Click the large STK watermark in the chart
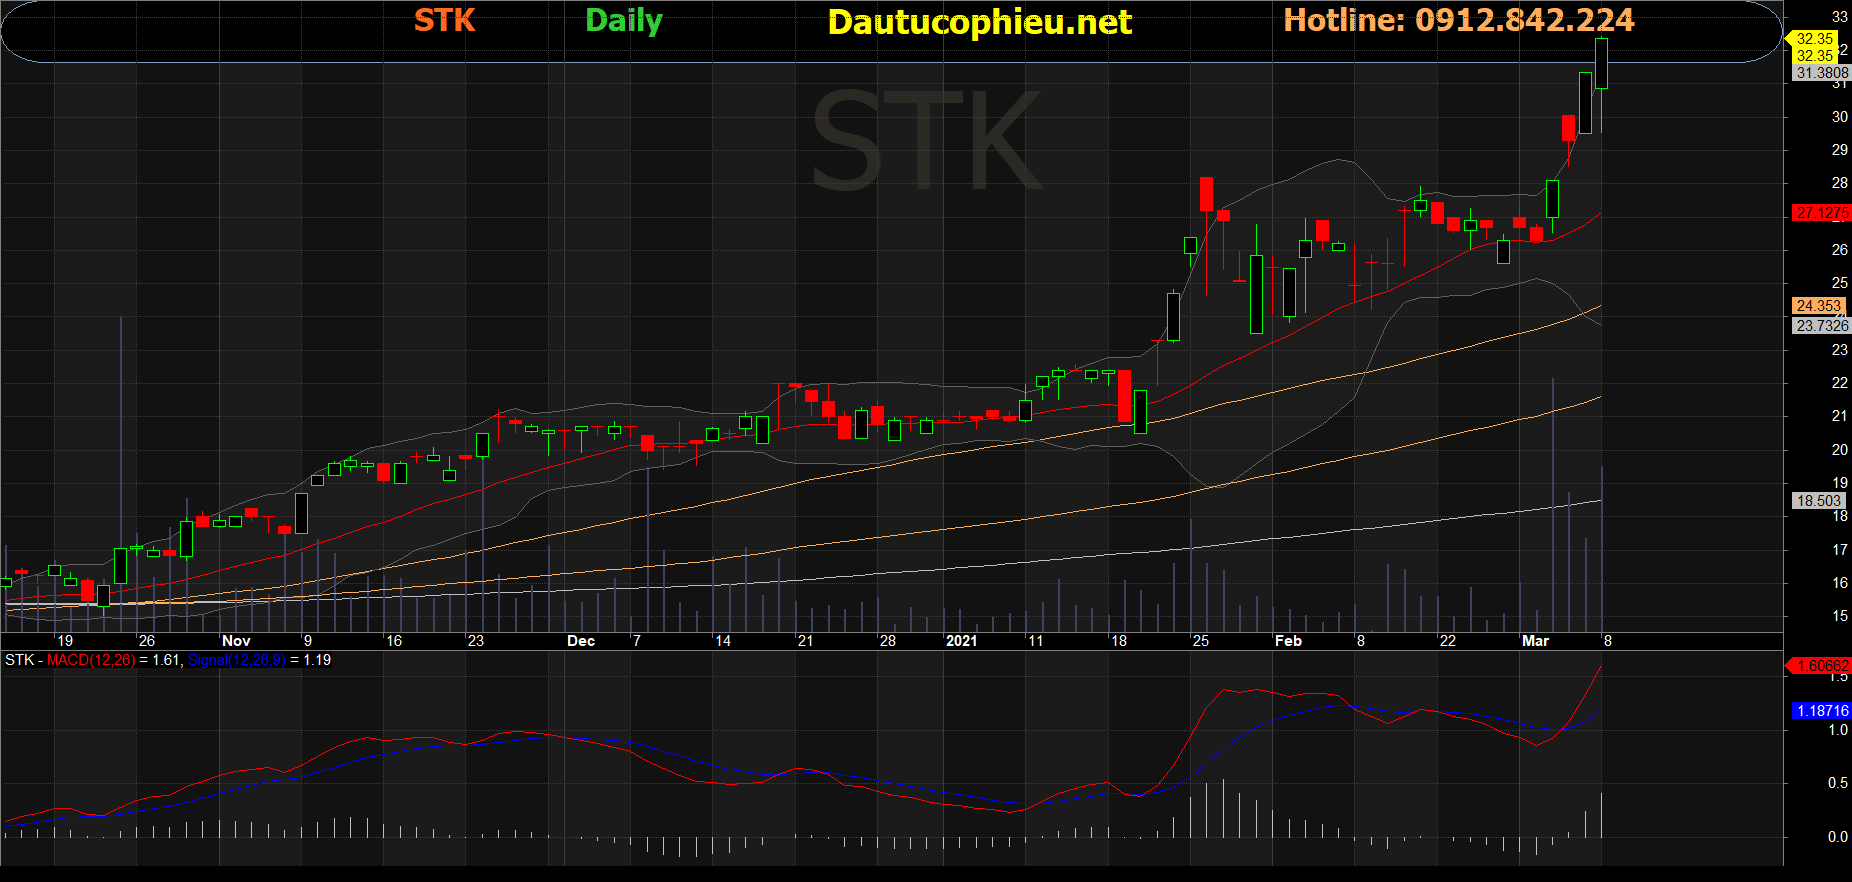The width and height of the screenshot is (1852, 882). 926,140
